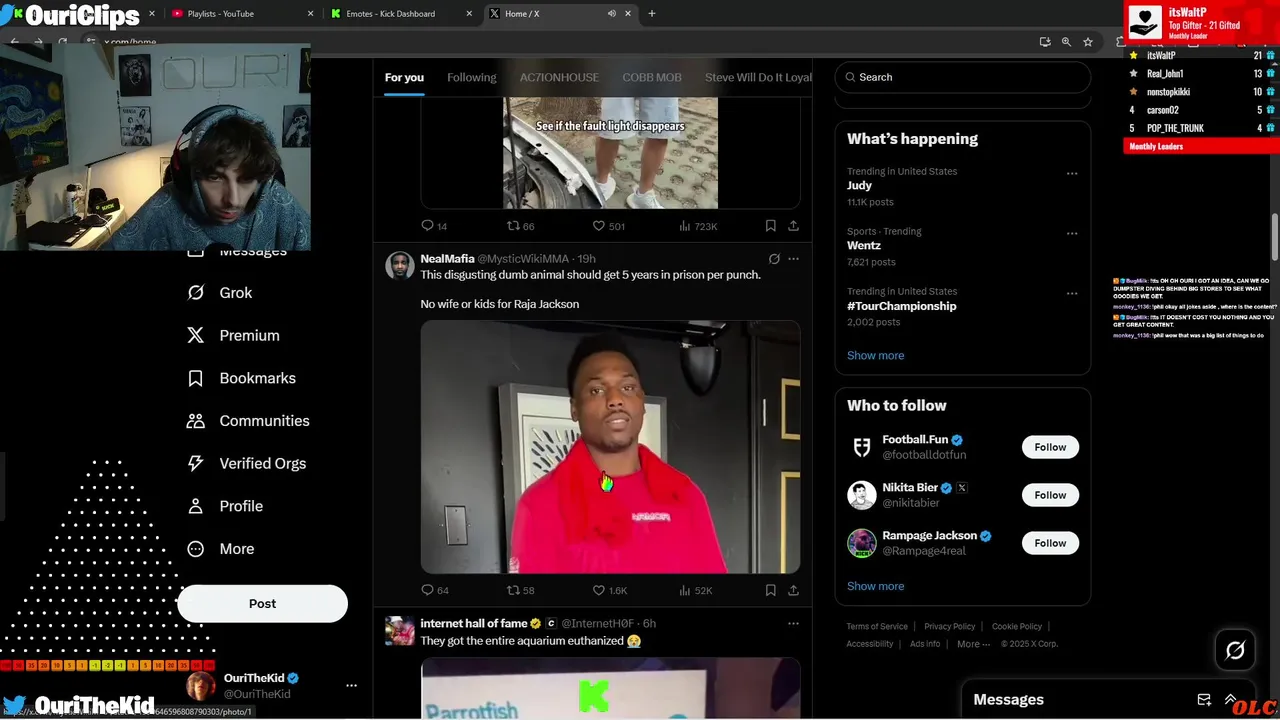
Task: Repost NealMafia post showing 58 reposts
Action: click(521, 591)
